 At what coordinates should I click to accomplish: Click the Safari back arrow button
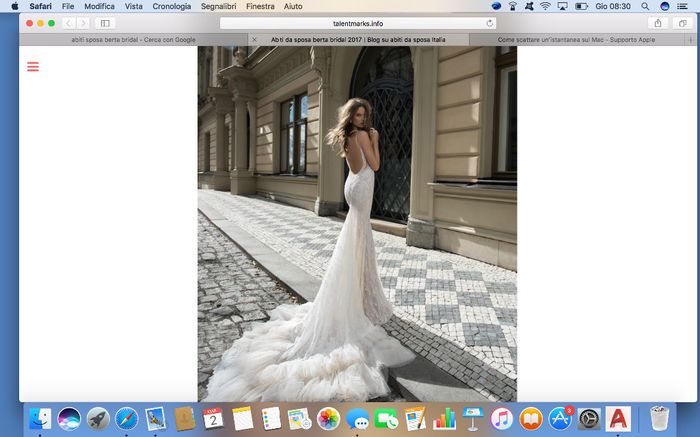pos(68,23)
